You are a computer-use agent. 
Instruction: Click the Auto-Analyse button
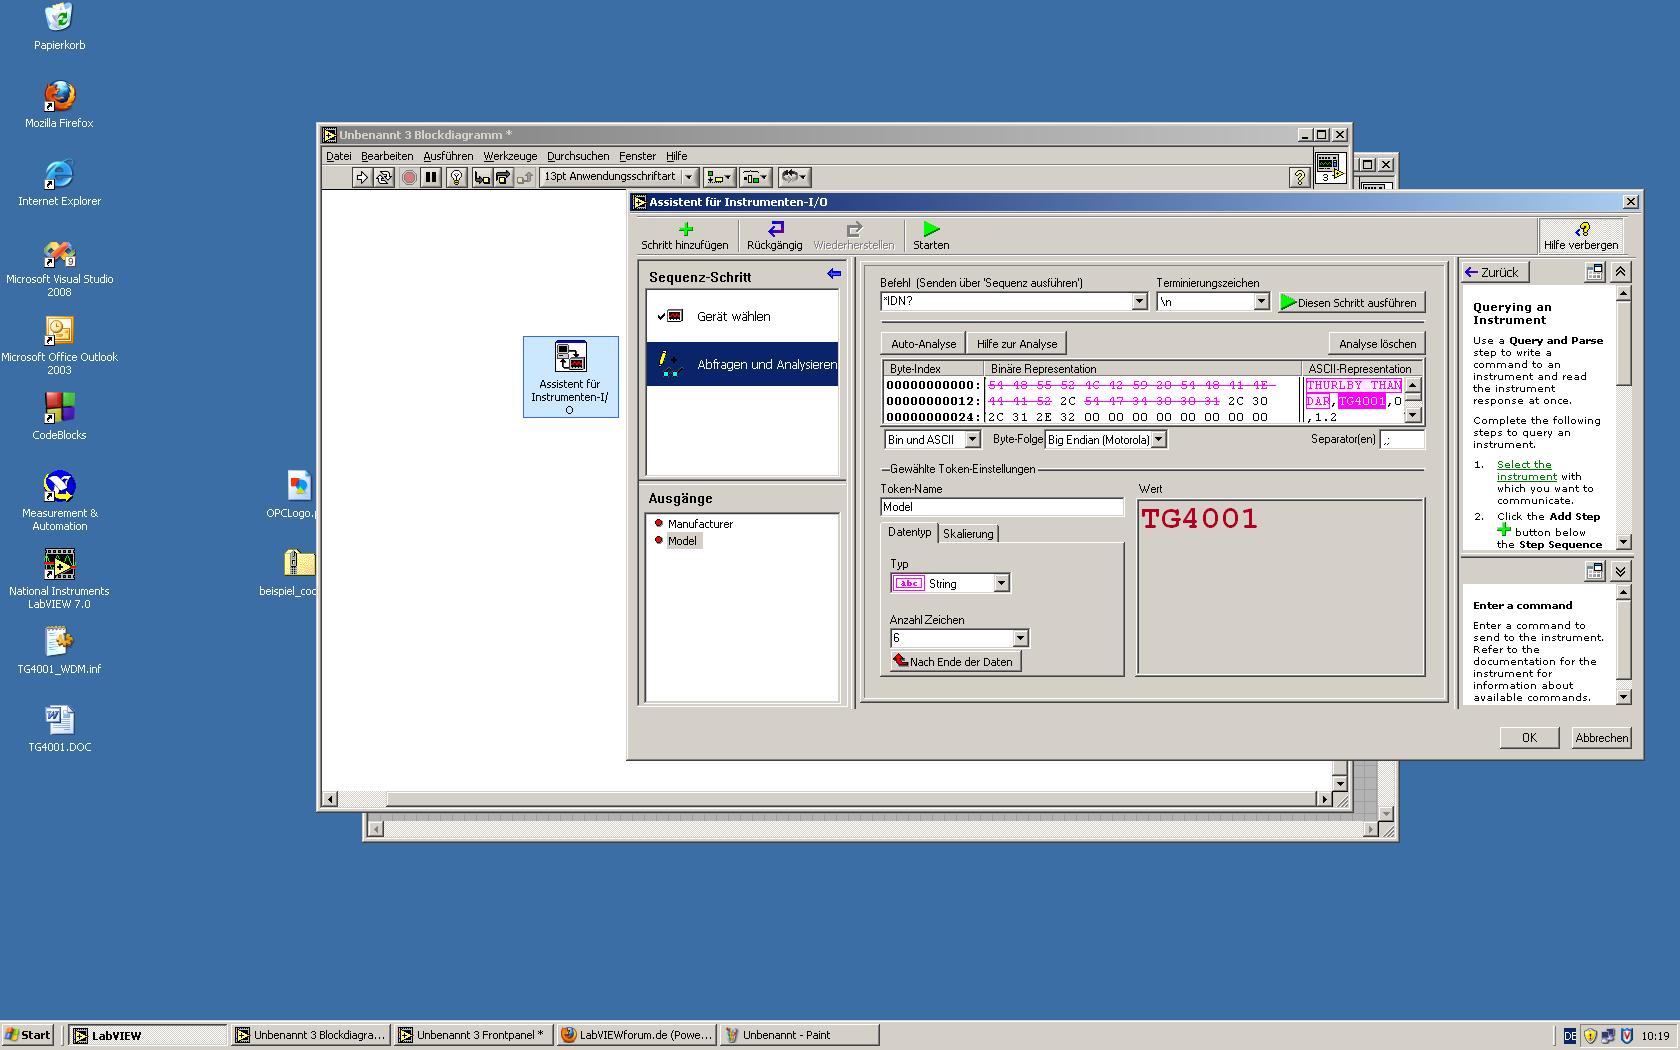tap(923, 344)
